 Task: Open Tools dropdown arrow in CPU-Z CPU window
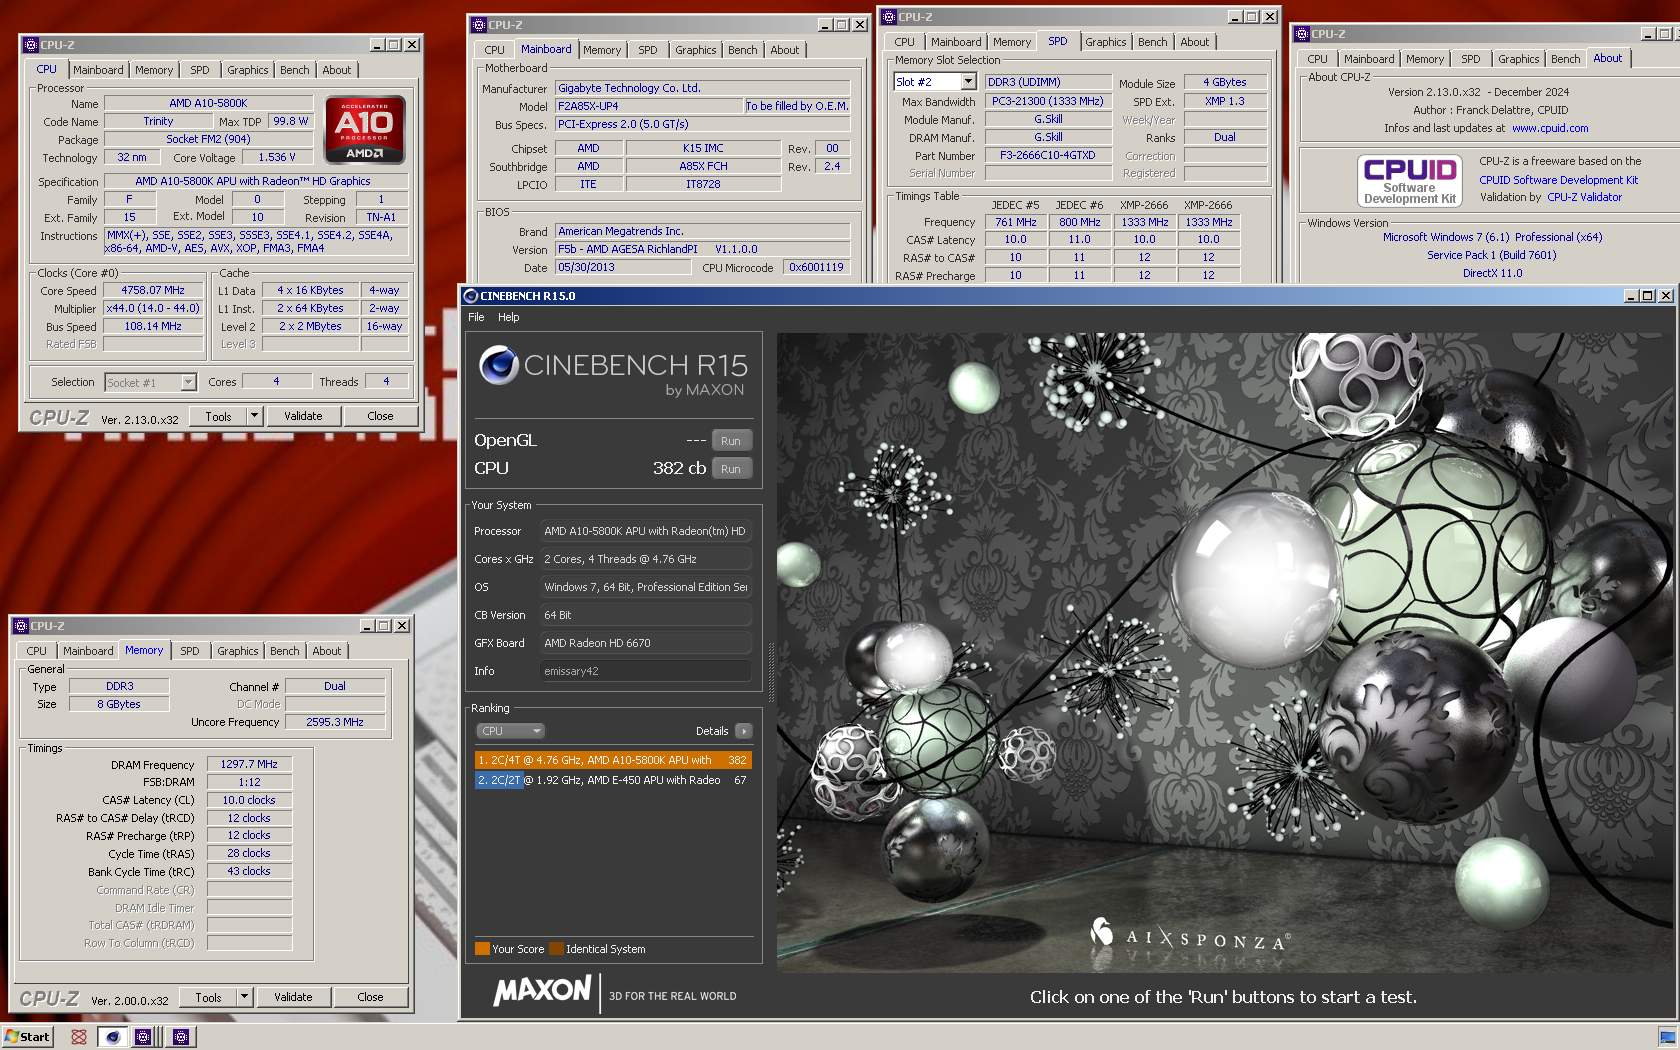pos(254,416)
